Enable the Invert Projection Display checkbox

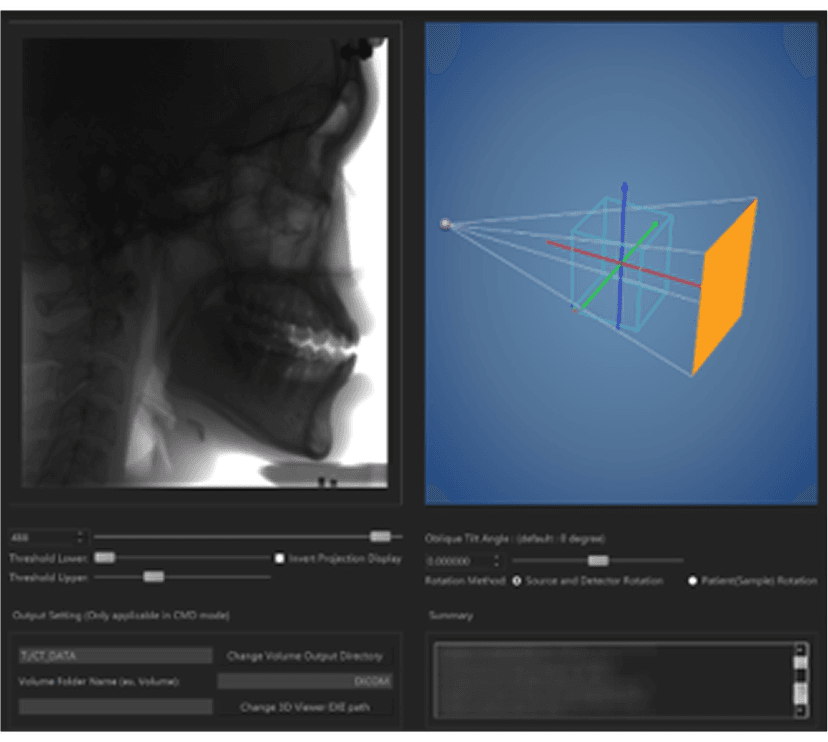278,557
